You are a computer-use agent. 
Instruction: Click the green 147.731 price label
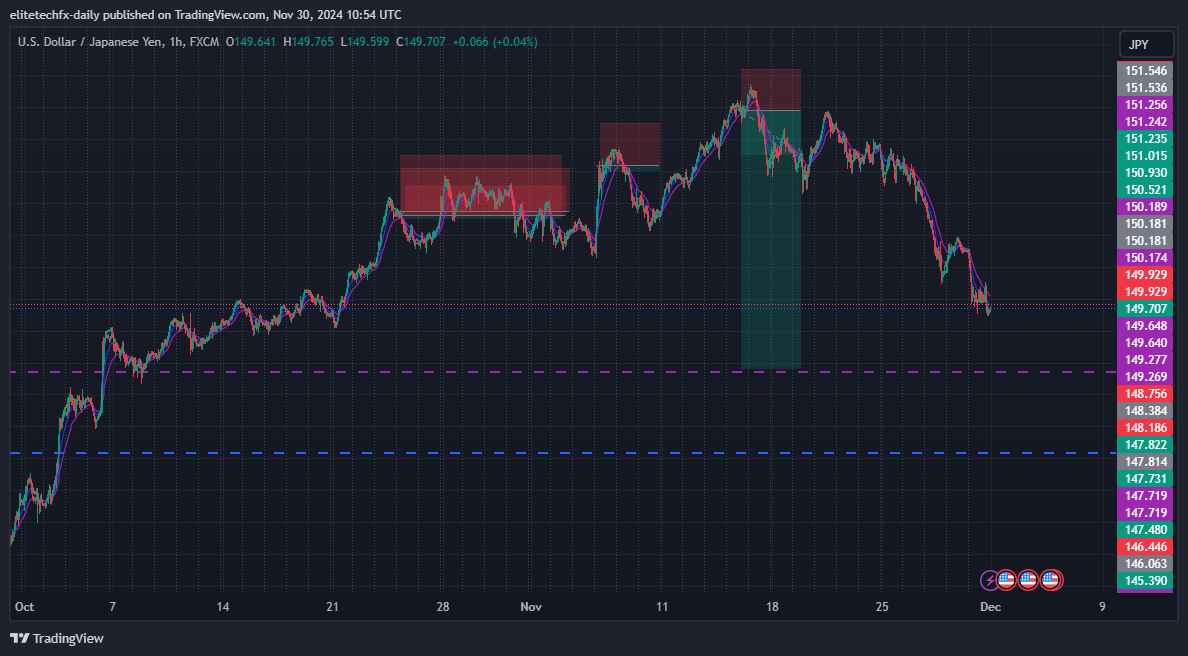click(x=1145, y=479)
